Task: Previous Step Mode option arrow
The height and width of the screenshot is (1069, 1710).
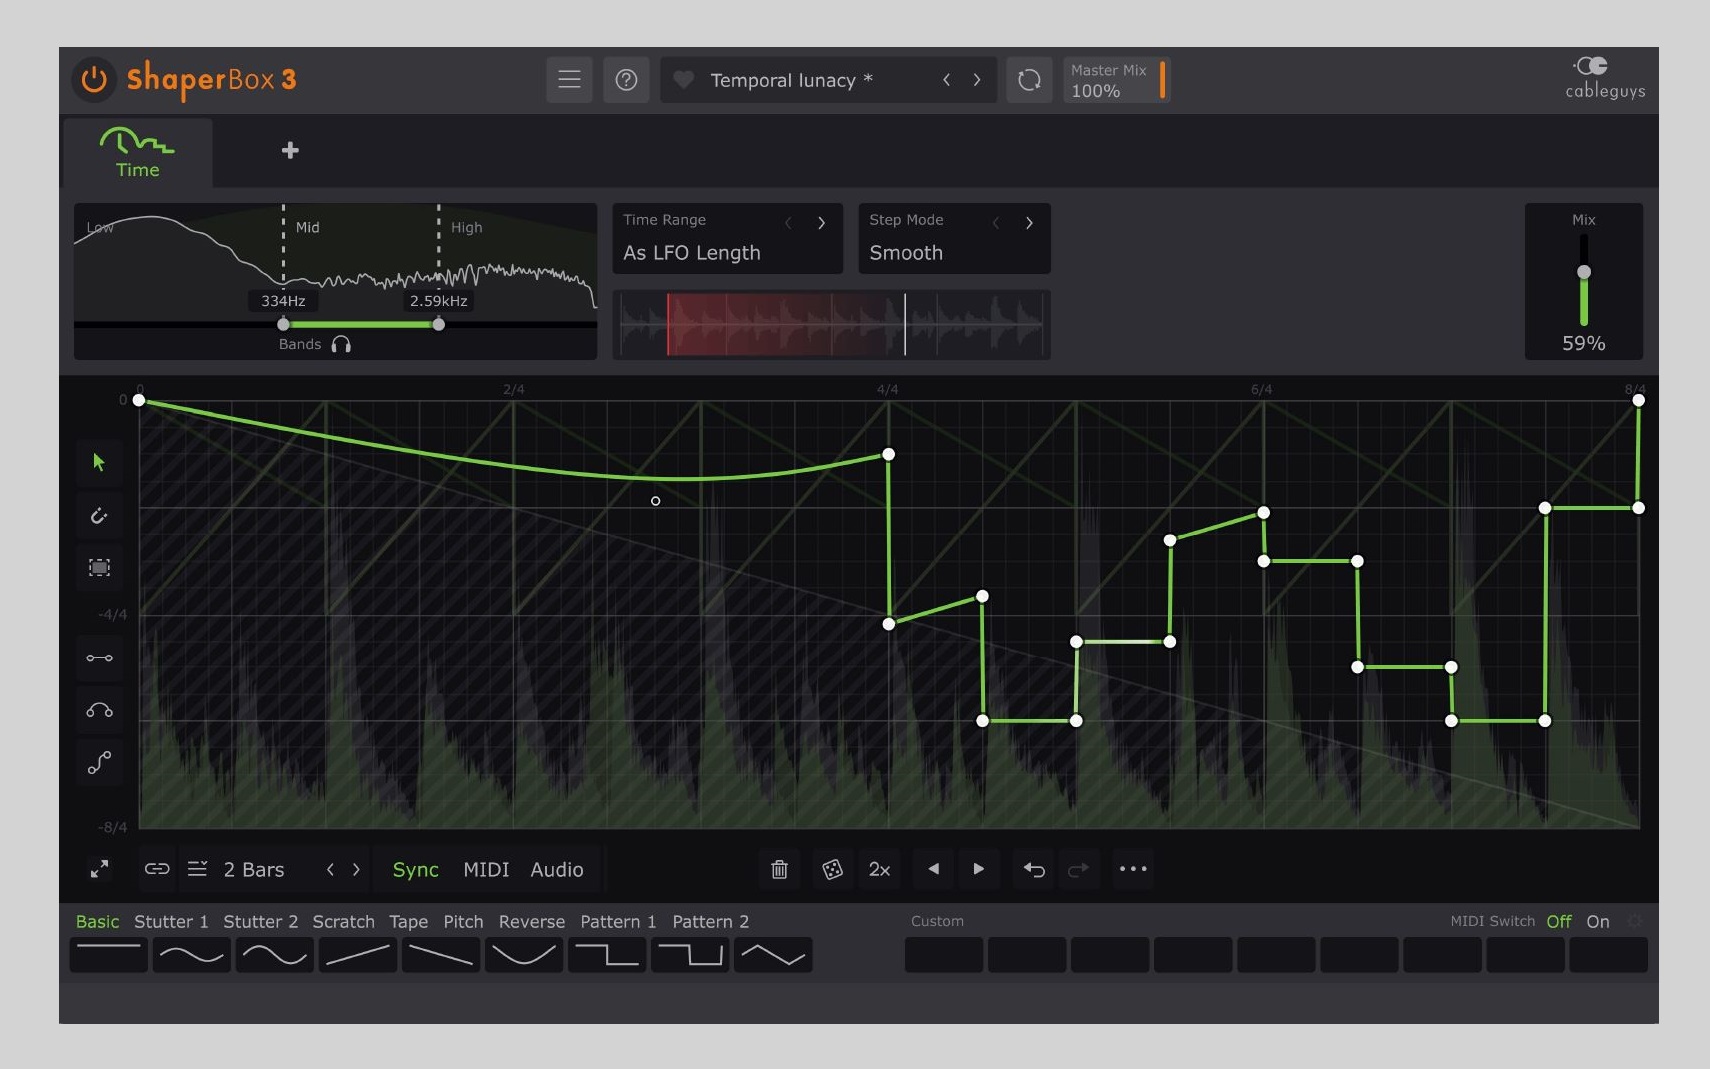Action: [x=996, y=222]
